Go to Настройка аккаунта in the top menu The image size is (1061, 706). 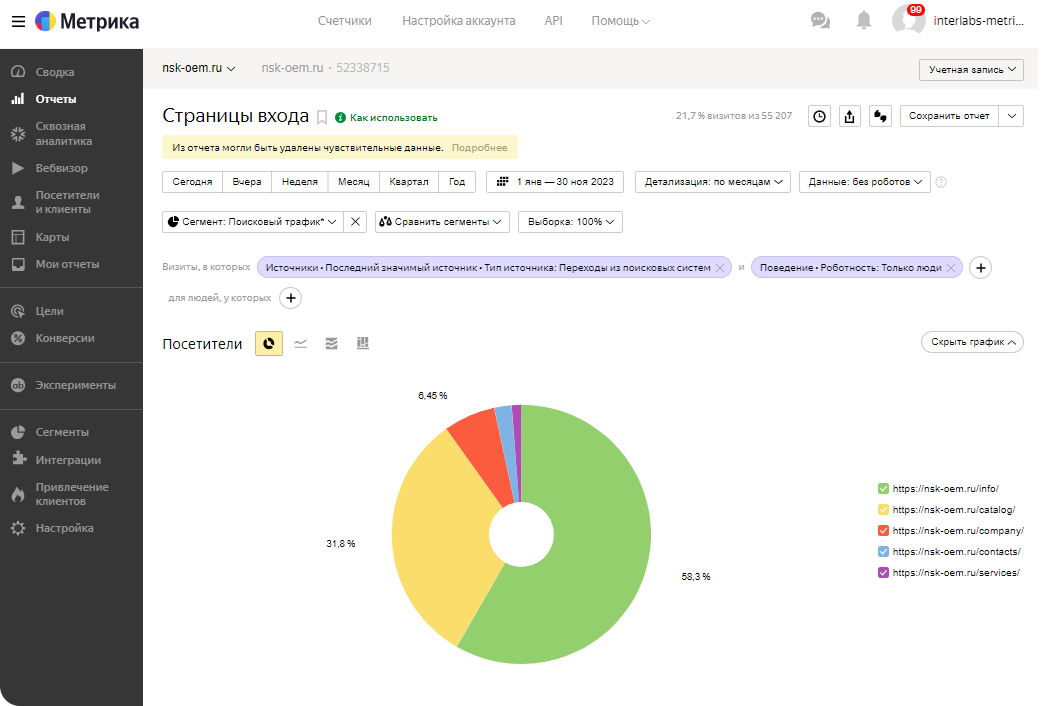tap(459, 21)
